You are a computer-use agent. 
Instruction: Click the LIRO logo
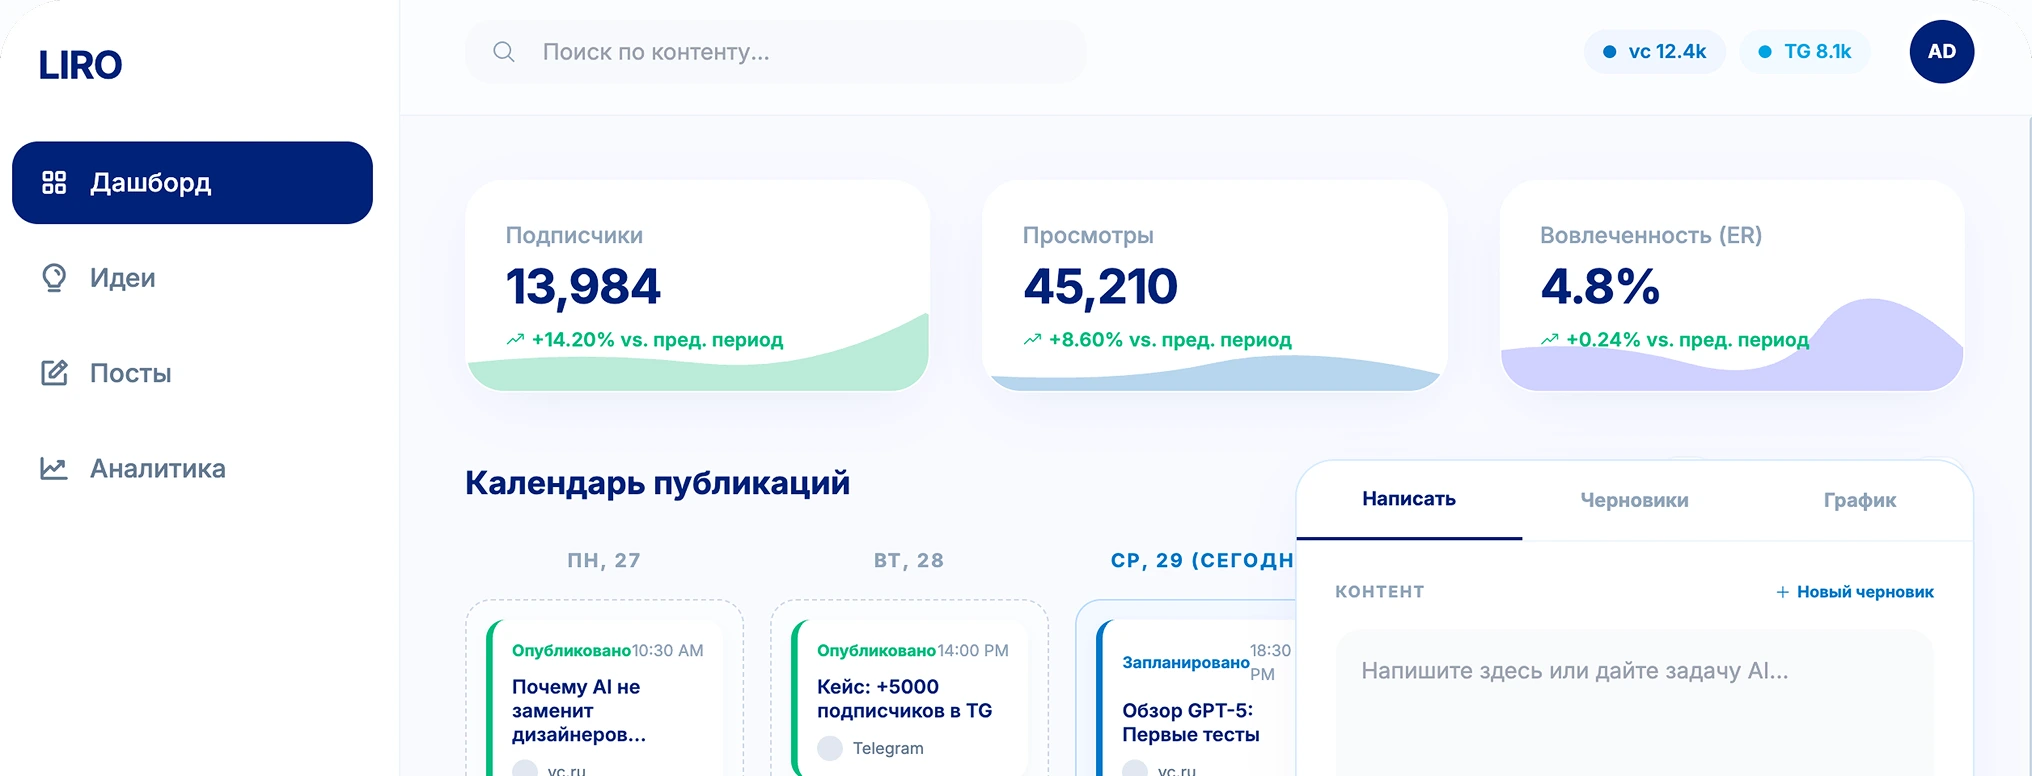point(80,65)
